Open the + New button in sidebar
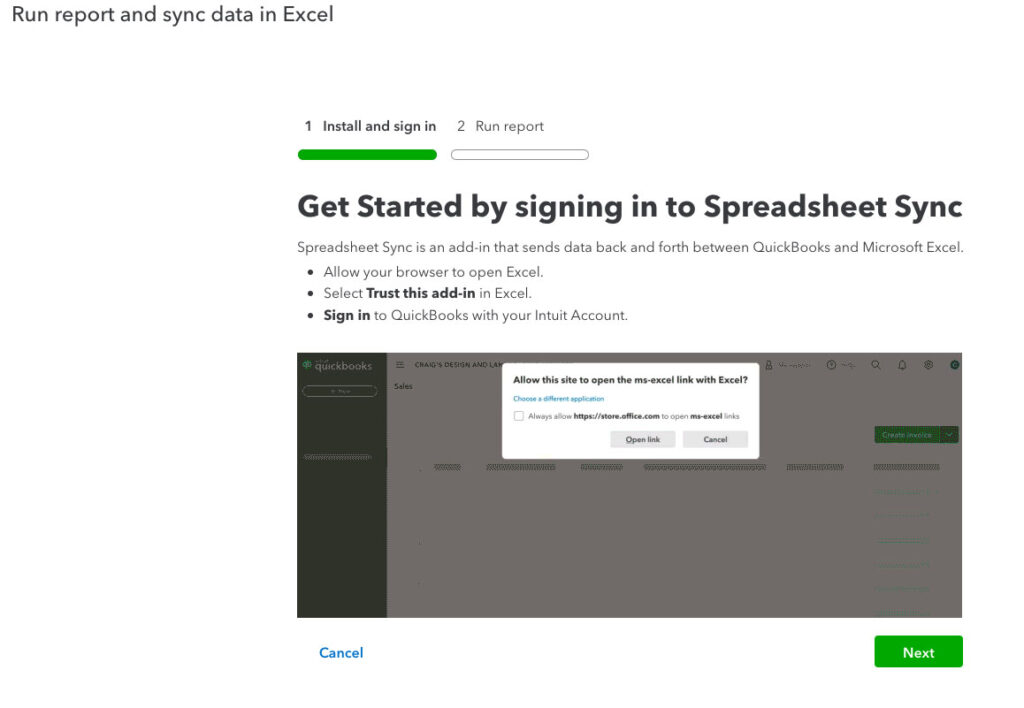1024x708 pixels. point(340,391)
